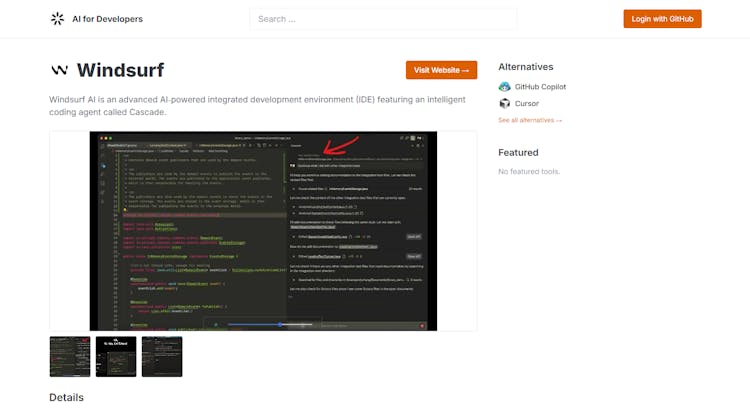This screenshot has width=750, height=410.
Task: Click the Windsurf page title heading
Action: coord(120,70)
